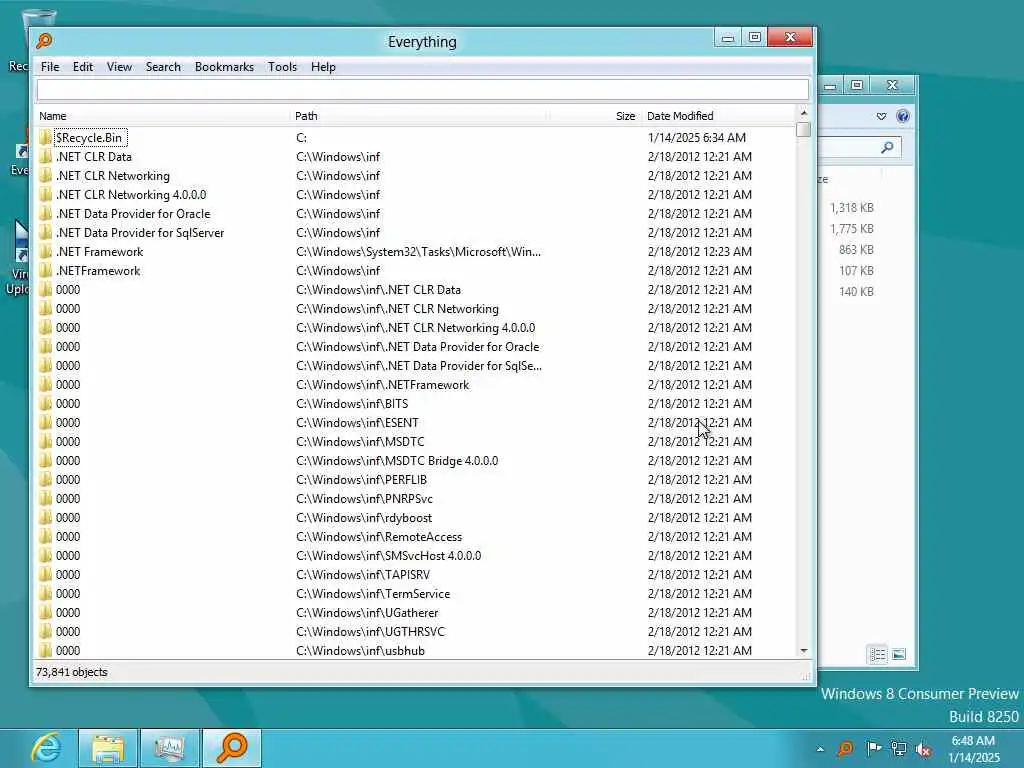Click the vertical scrollbar thumb in results

click(x=803, y=129)
